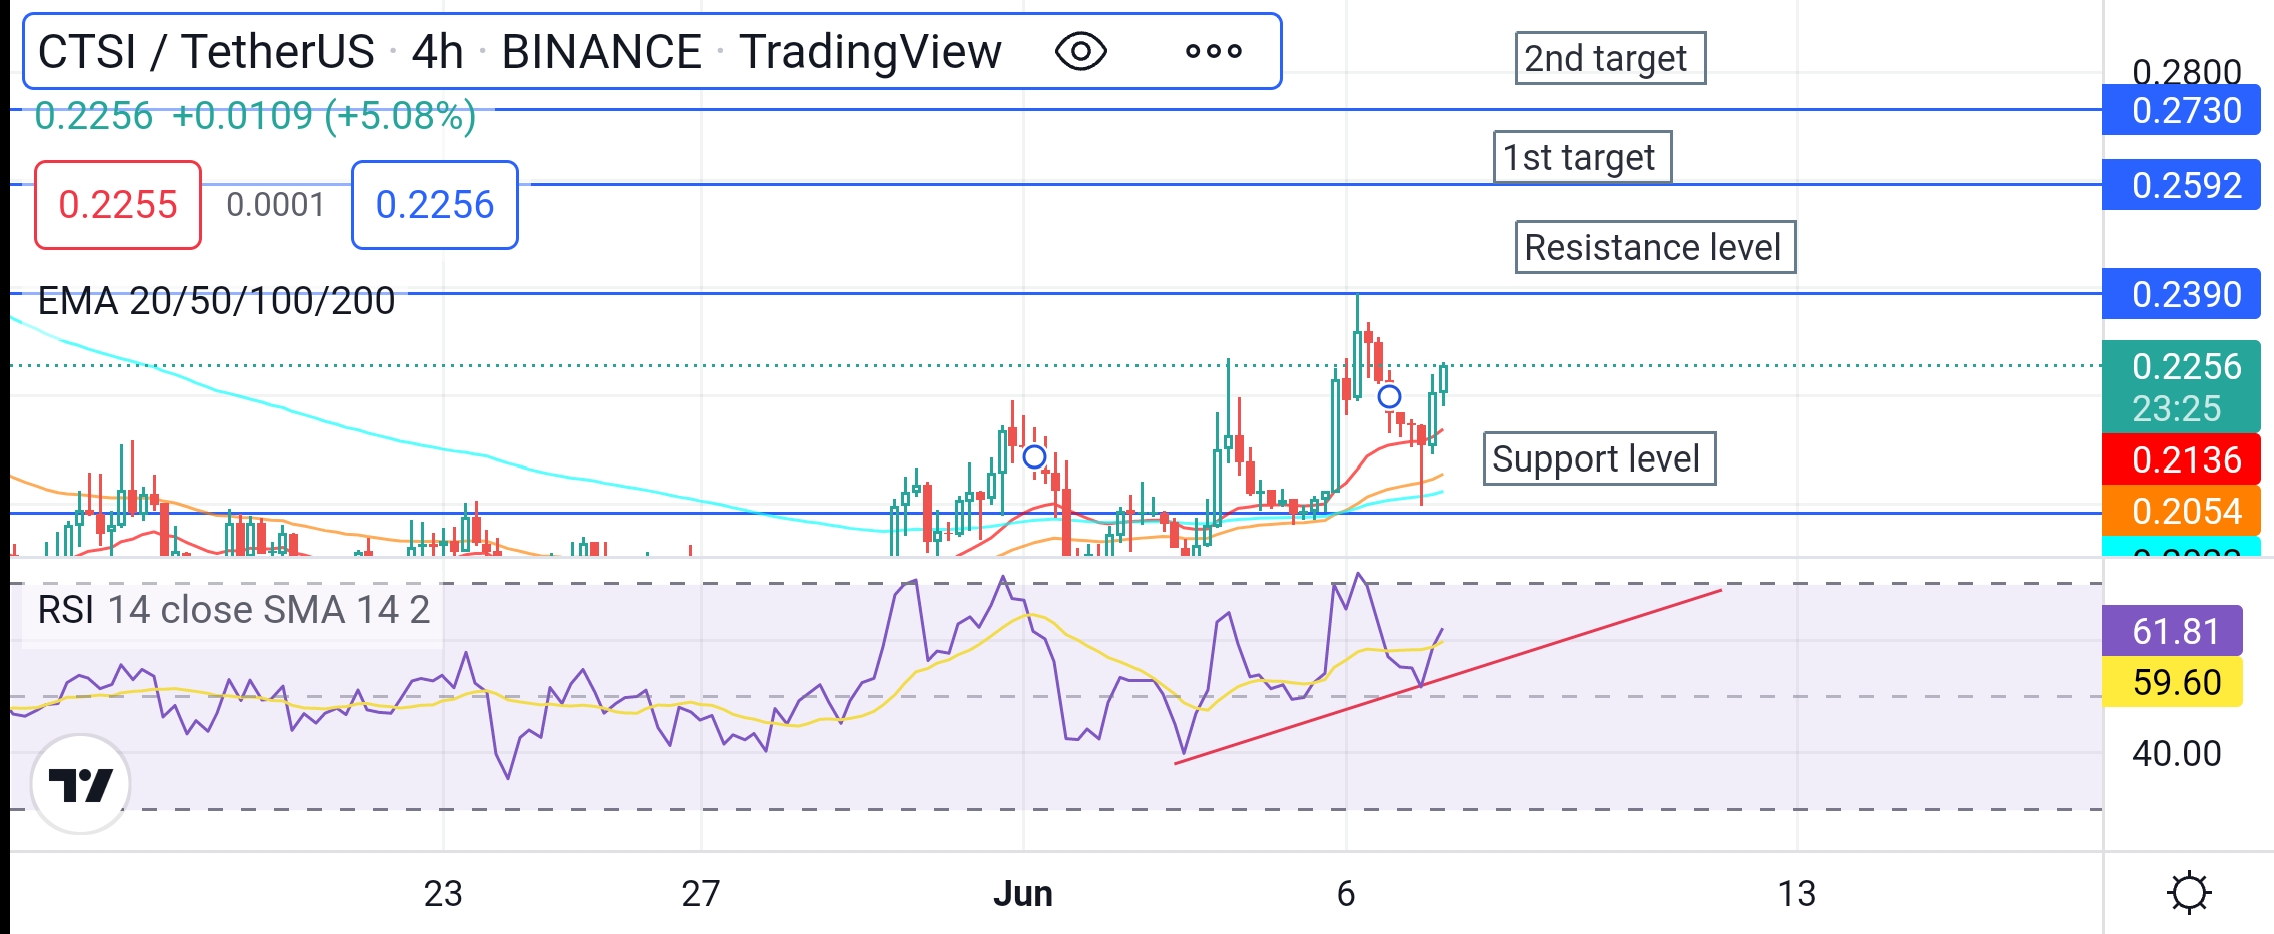Click the 6 date label on time axis

(x=1346, y=893)
